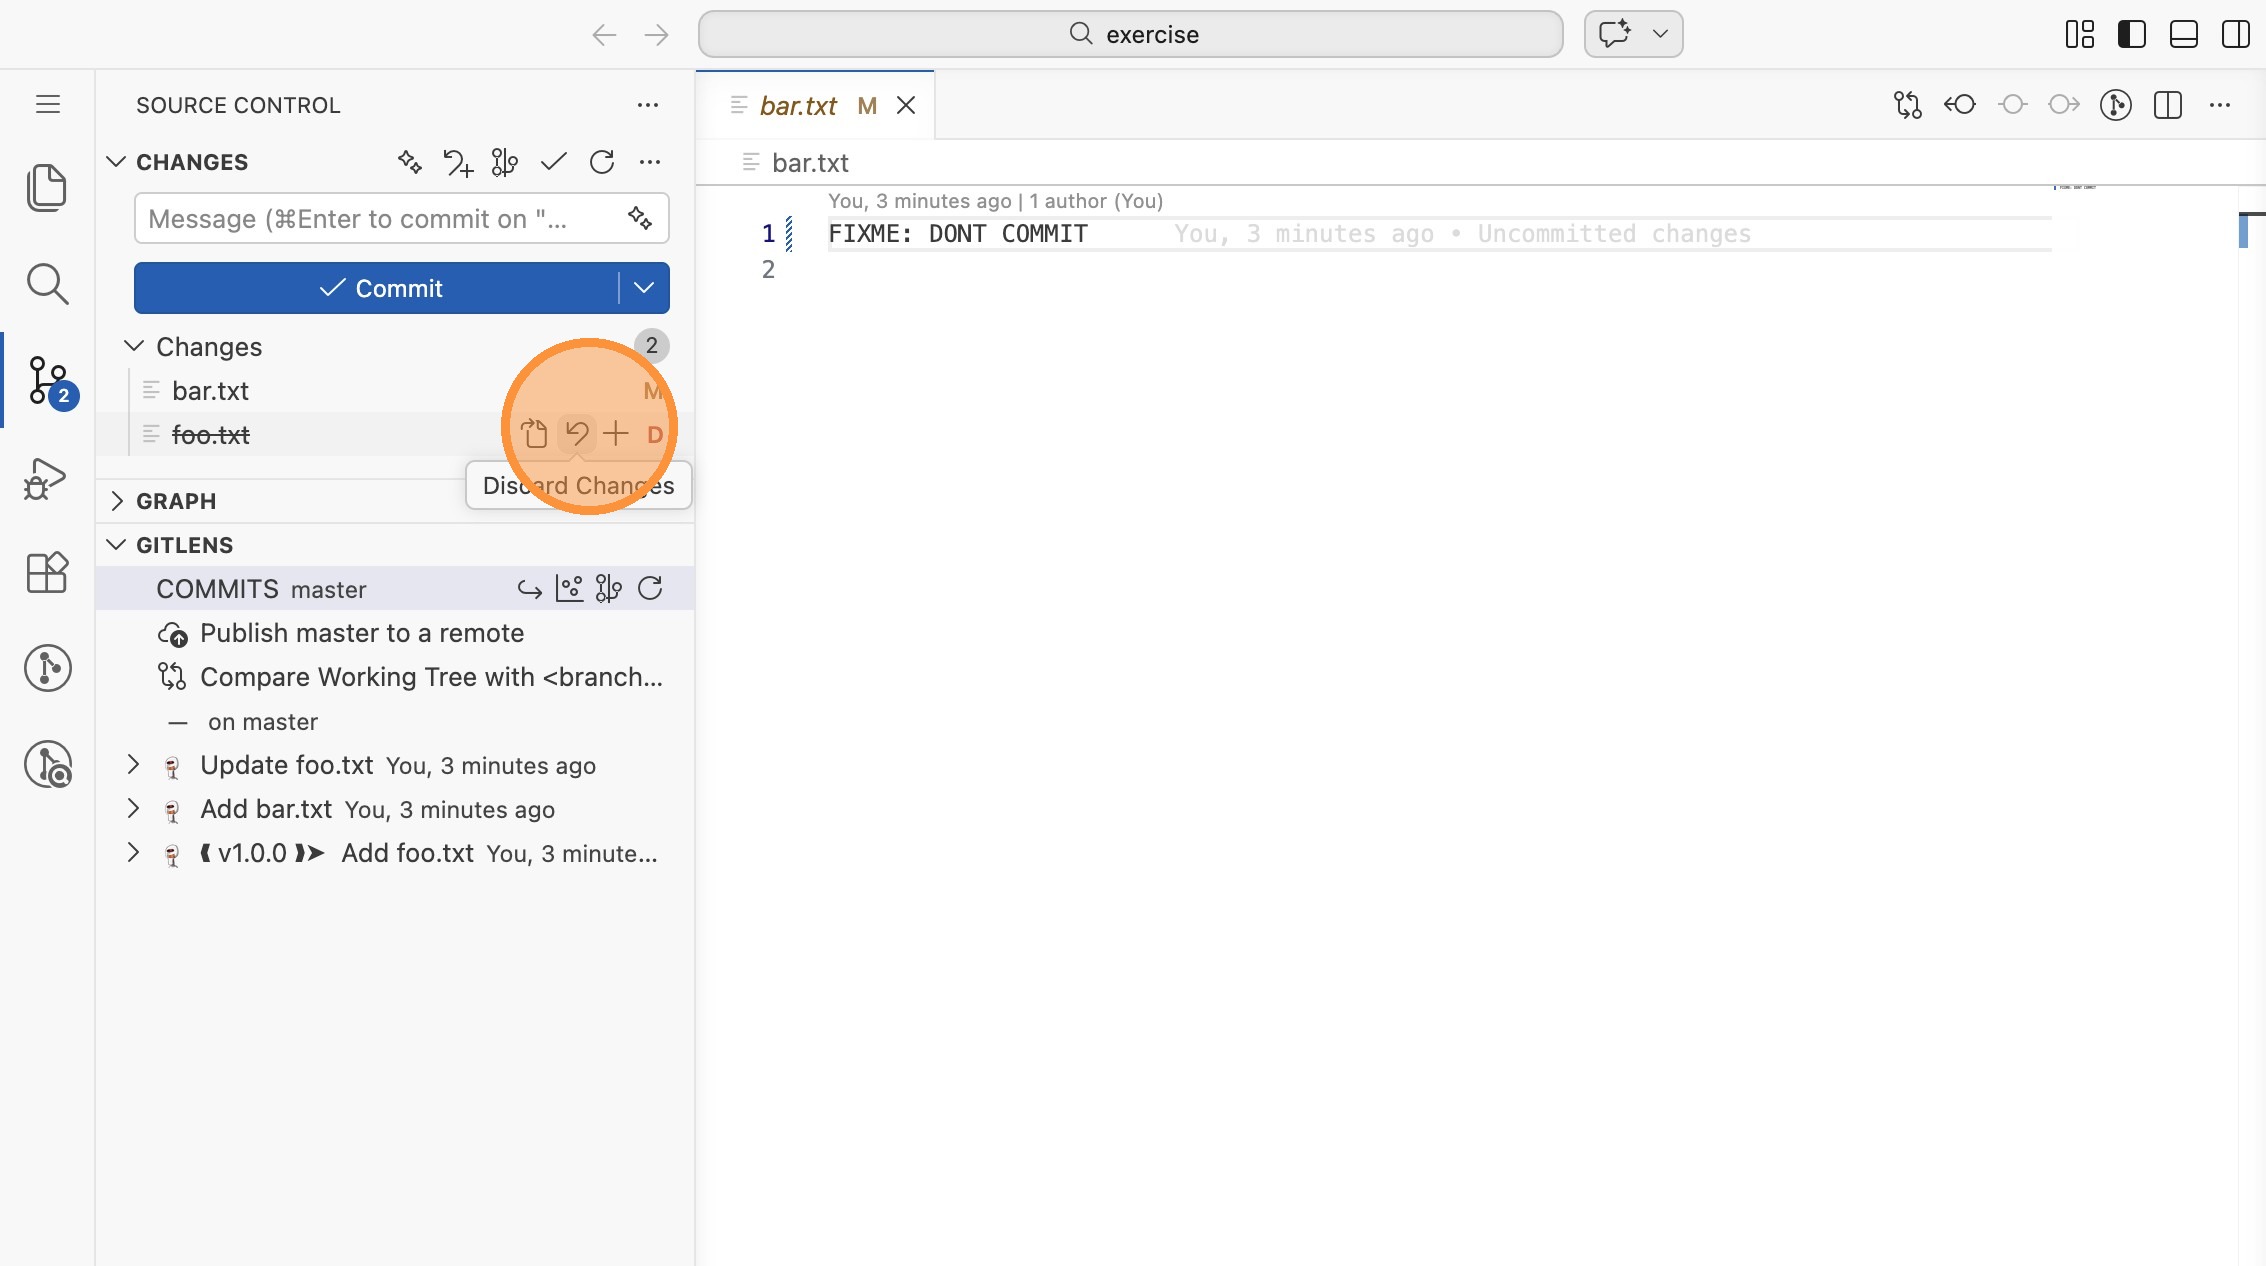Open the Explorer view in activity bar
2266x1266 pixels.
pyautogui.click(x=47, y=188)
